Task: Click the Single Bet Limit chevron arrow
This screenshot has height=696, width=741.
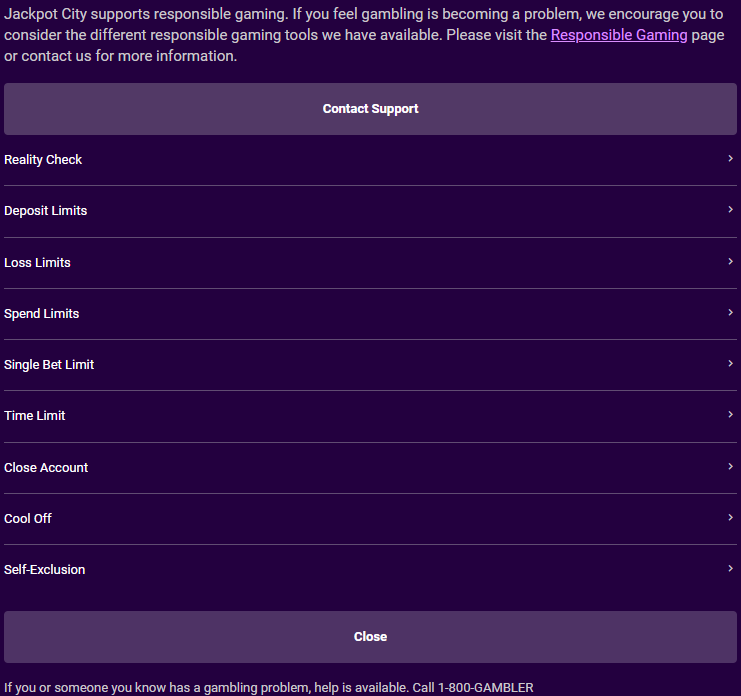Action: tap(730, 364)
